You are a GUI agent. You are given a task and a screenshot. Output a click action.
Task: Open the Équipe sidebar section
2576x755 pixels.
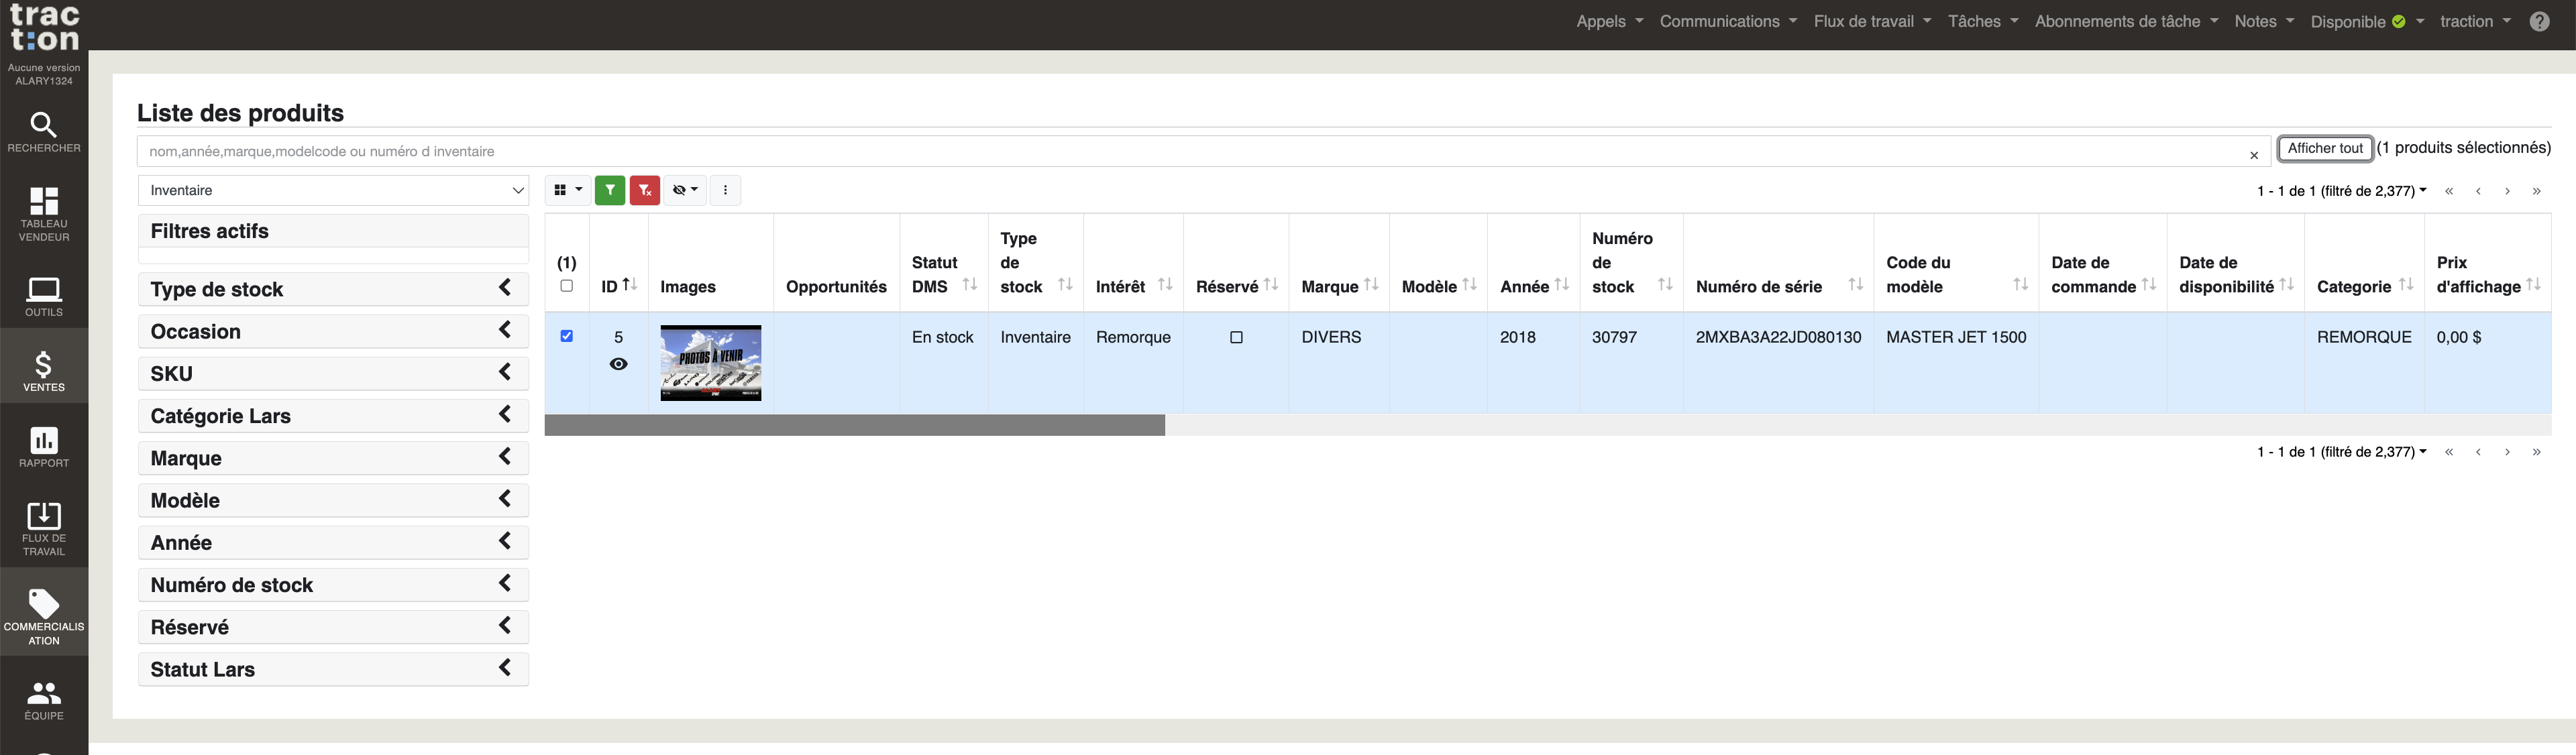(44, 701)
